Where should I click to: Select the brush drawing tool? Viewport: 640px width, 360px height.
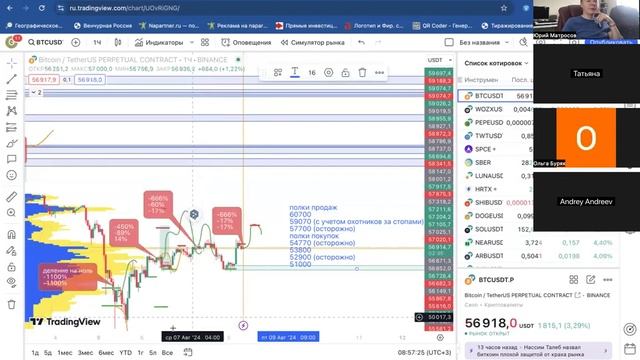[11, 143]
